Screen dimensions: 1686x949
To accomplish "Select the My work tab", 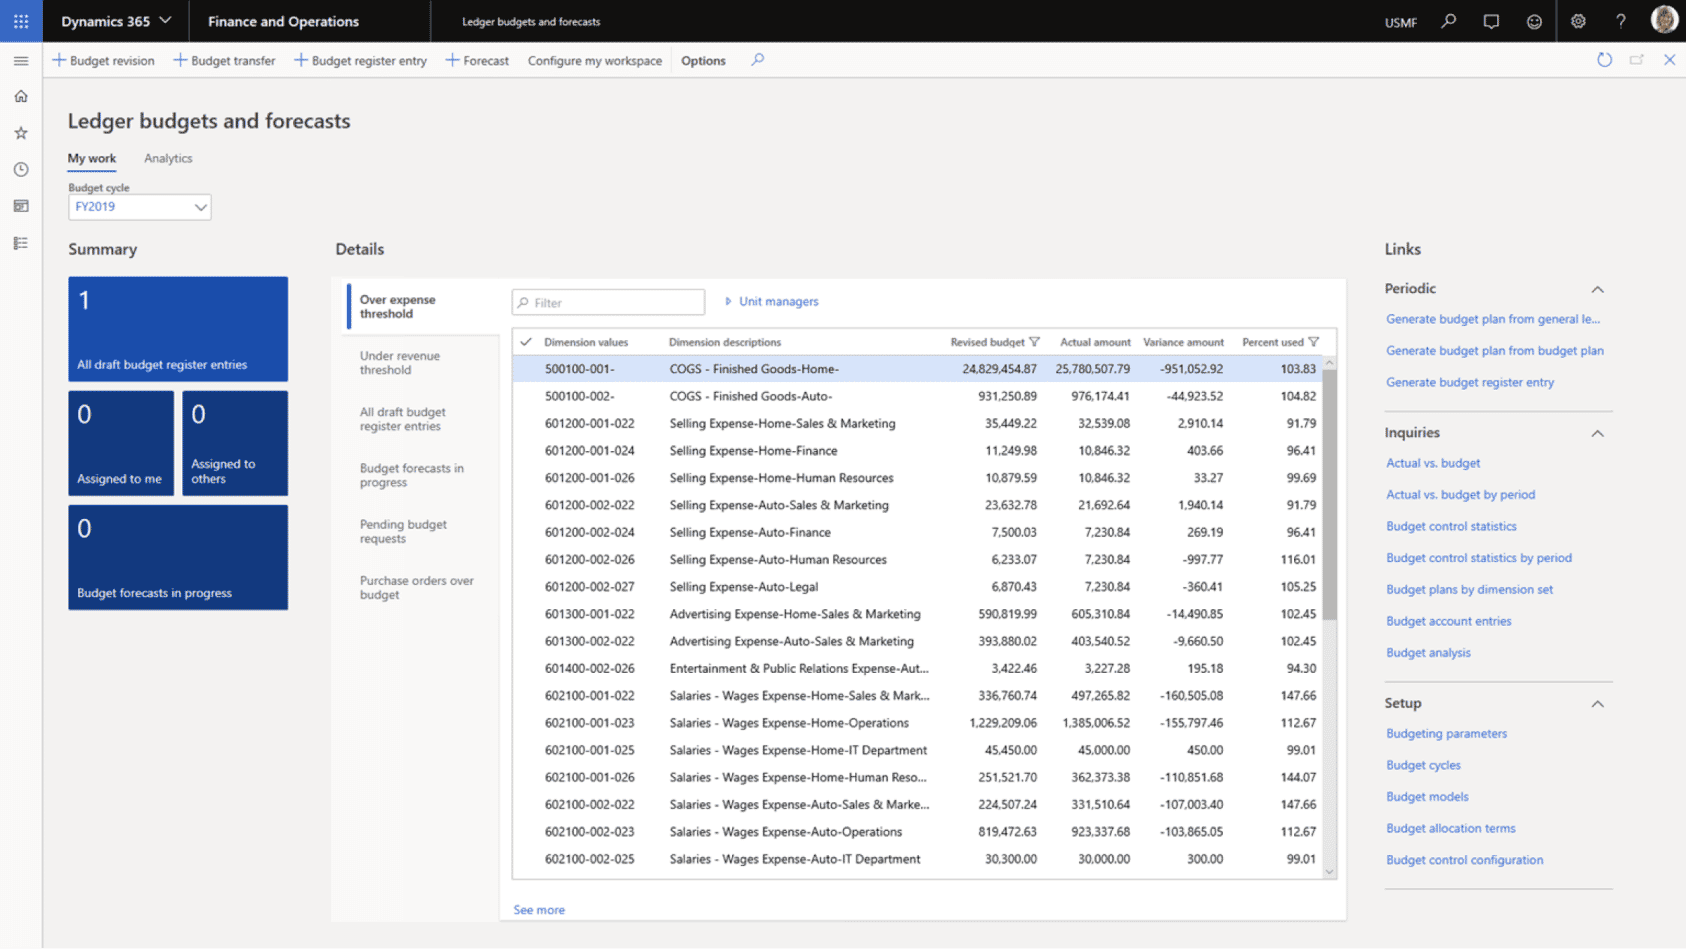I will tap(92, 158).
